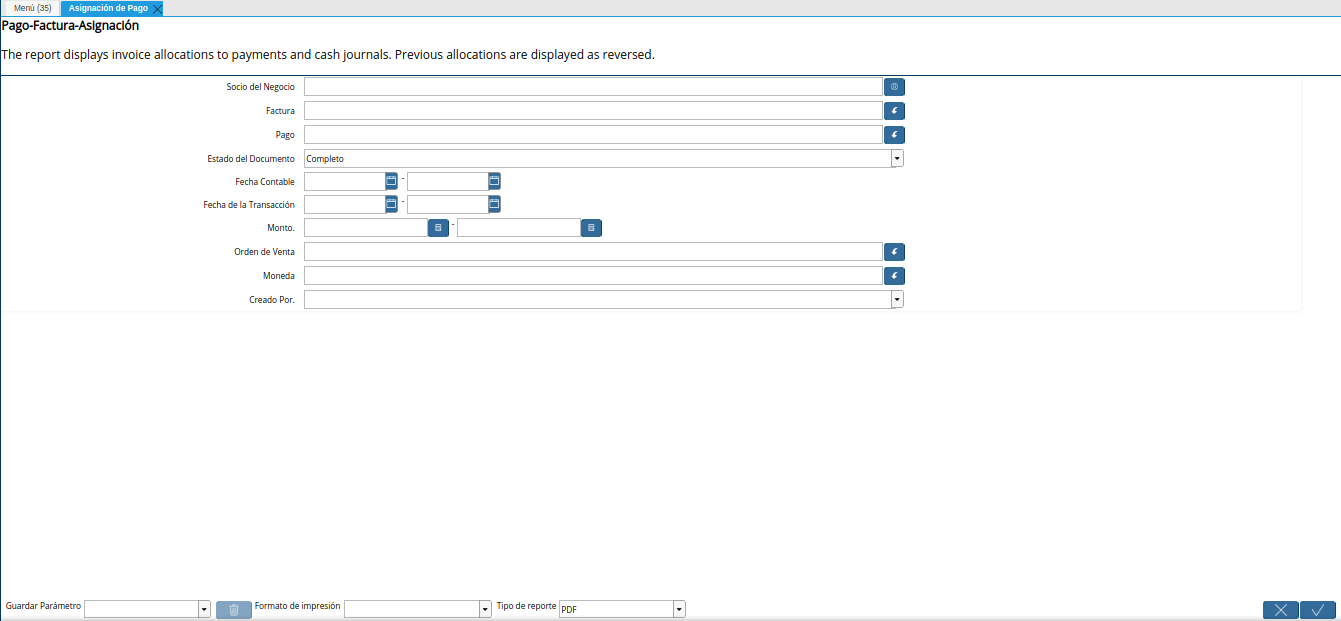Expand the Creado Por dropdown
This screenshot has width=1341, height=621.
tap(897, 299)
